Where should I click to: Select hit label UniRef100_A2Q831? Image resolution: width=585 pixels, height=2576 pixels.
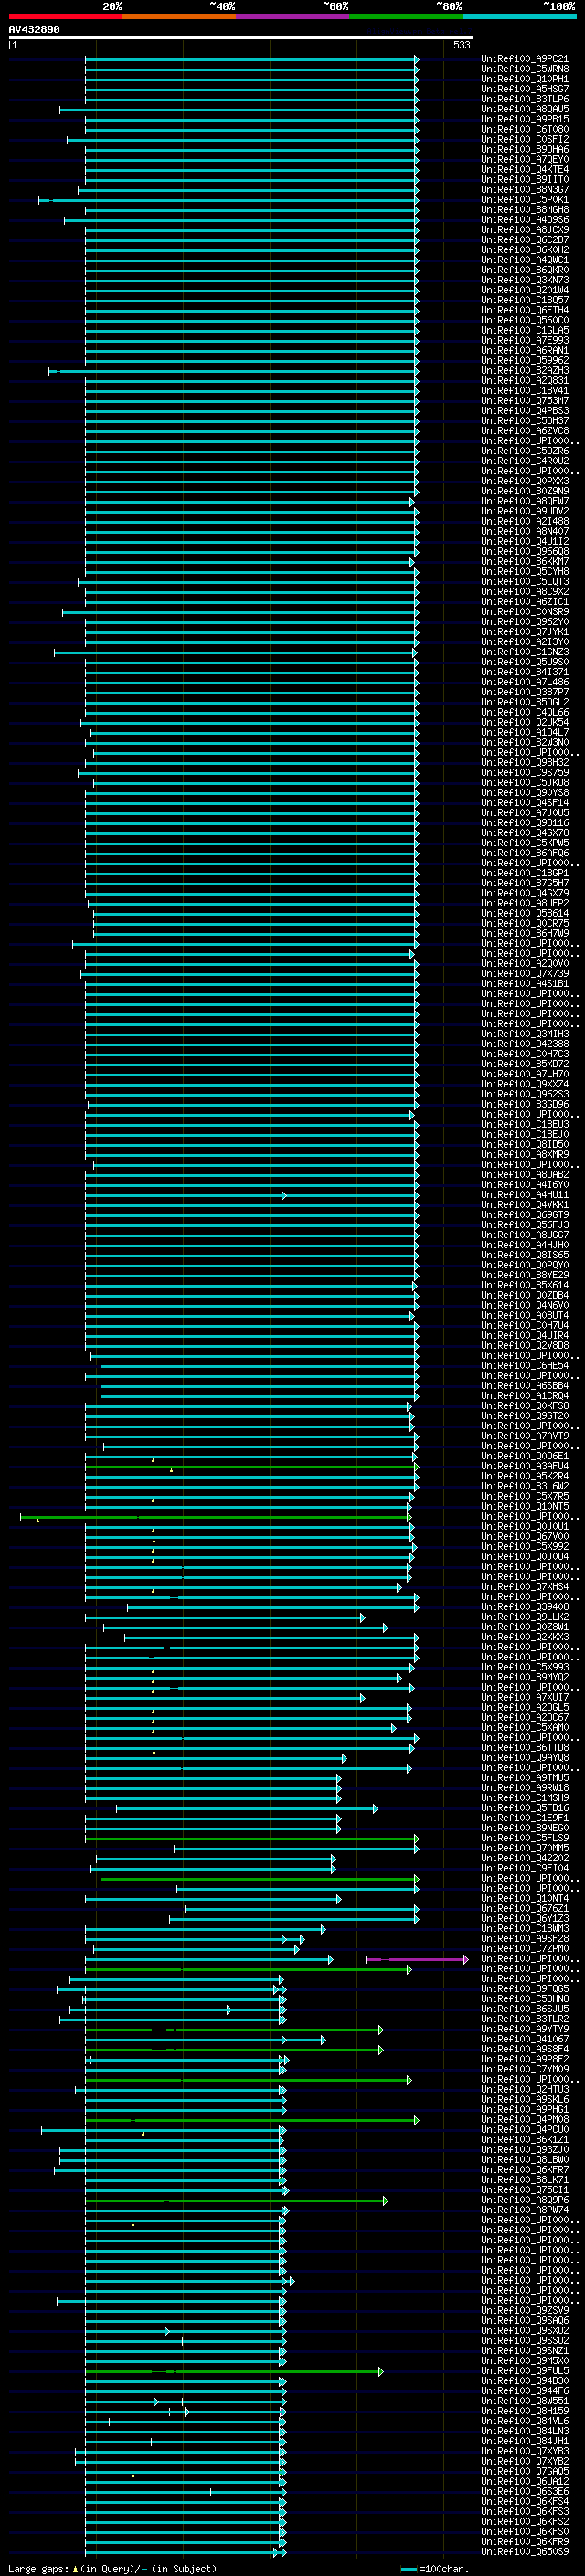click(x=525, y=381)
